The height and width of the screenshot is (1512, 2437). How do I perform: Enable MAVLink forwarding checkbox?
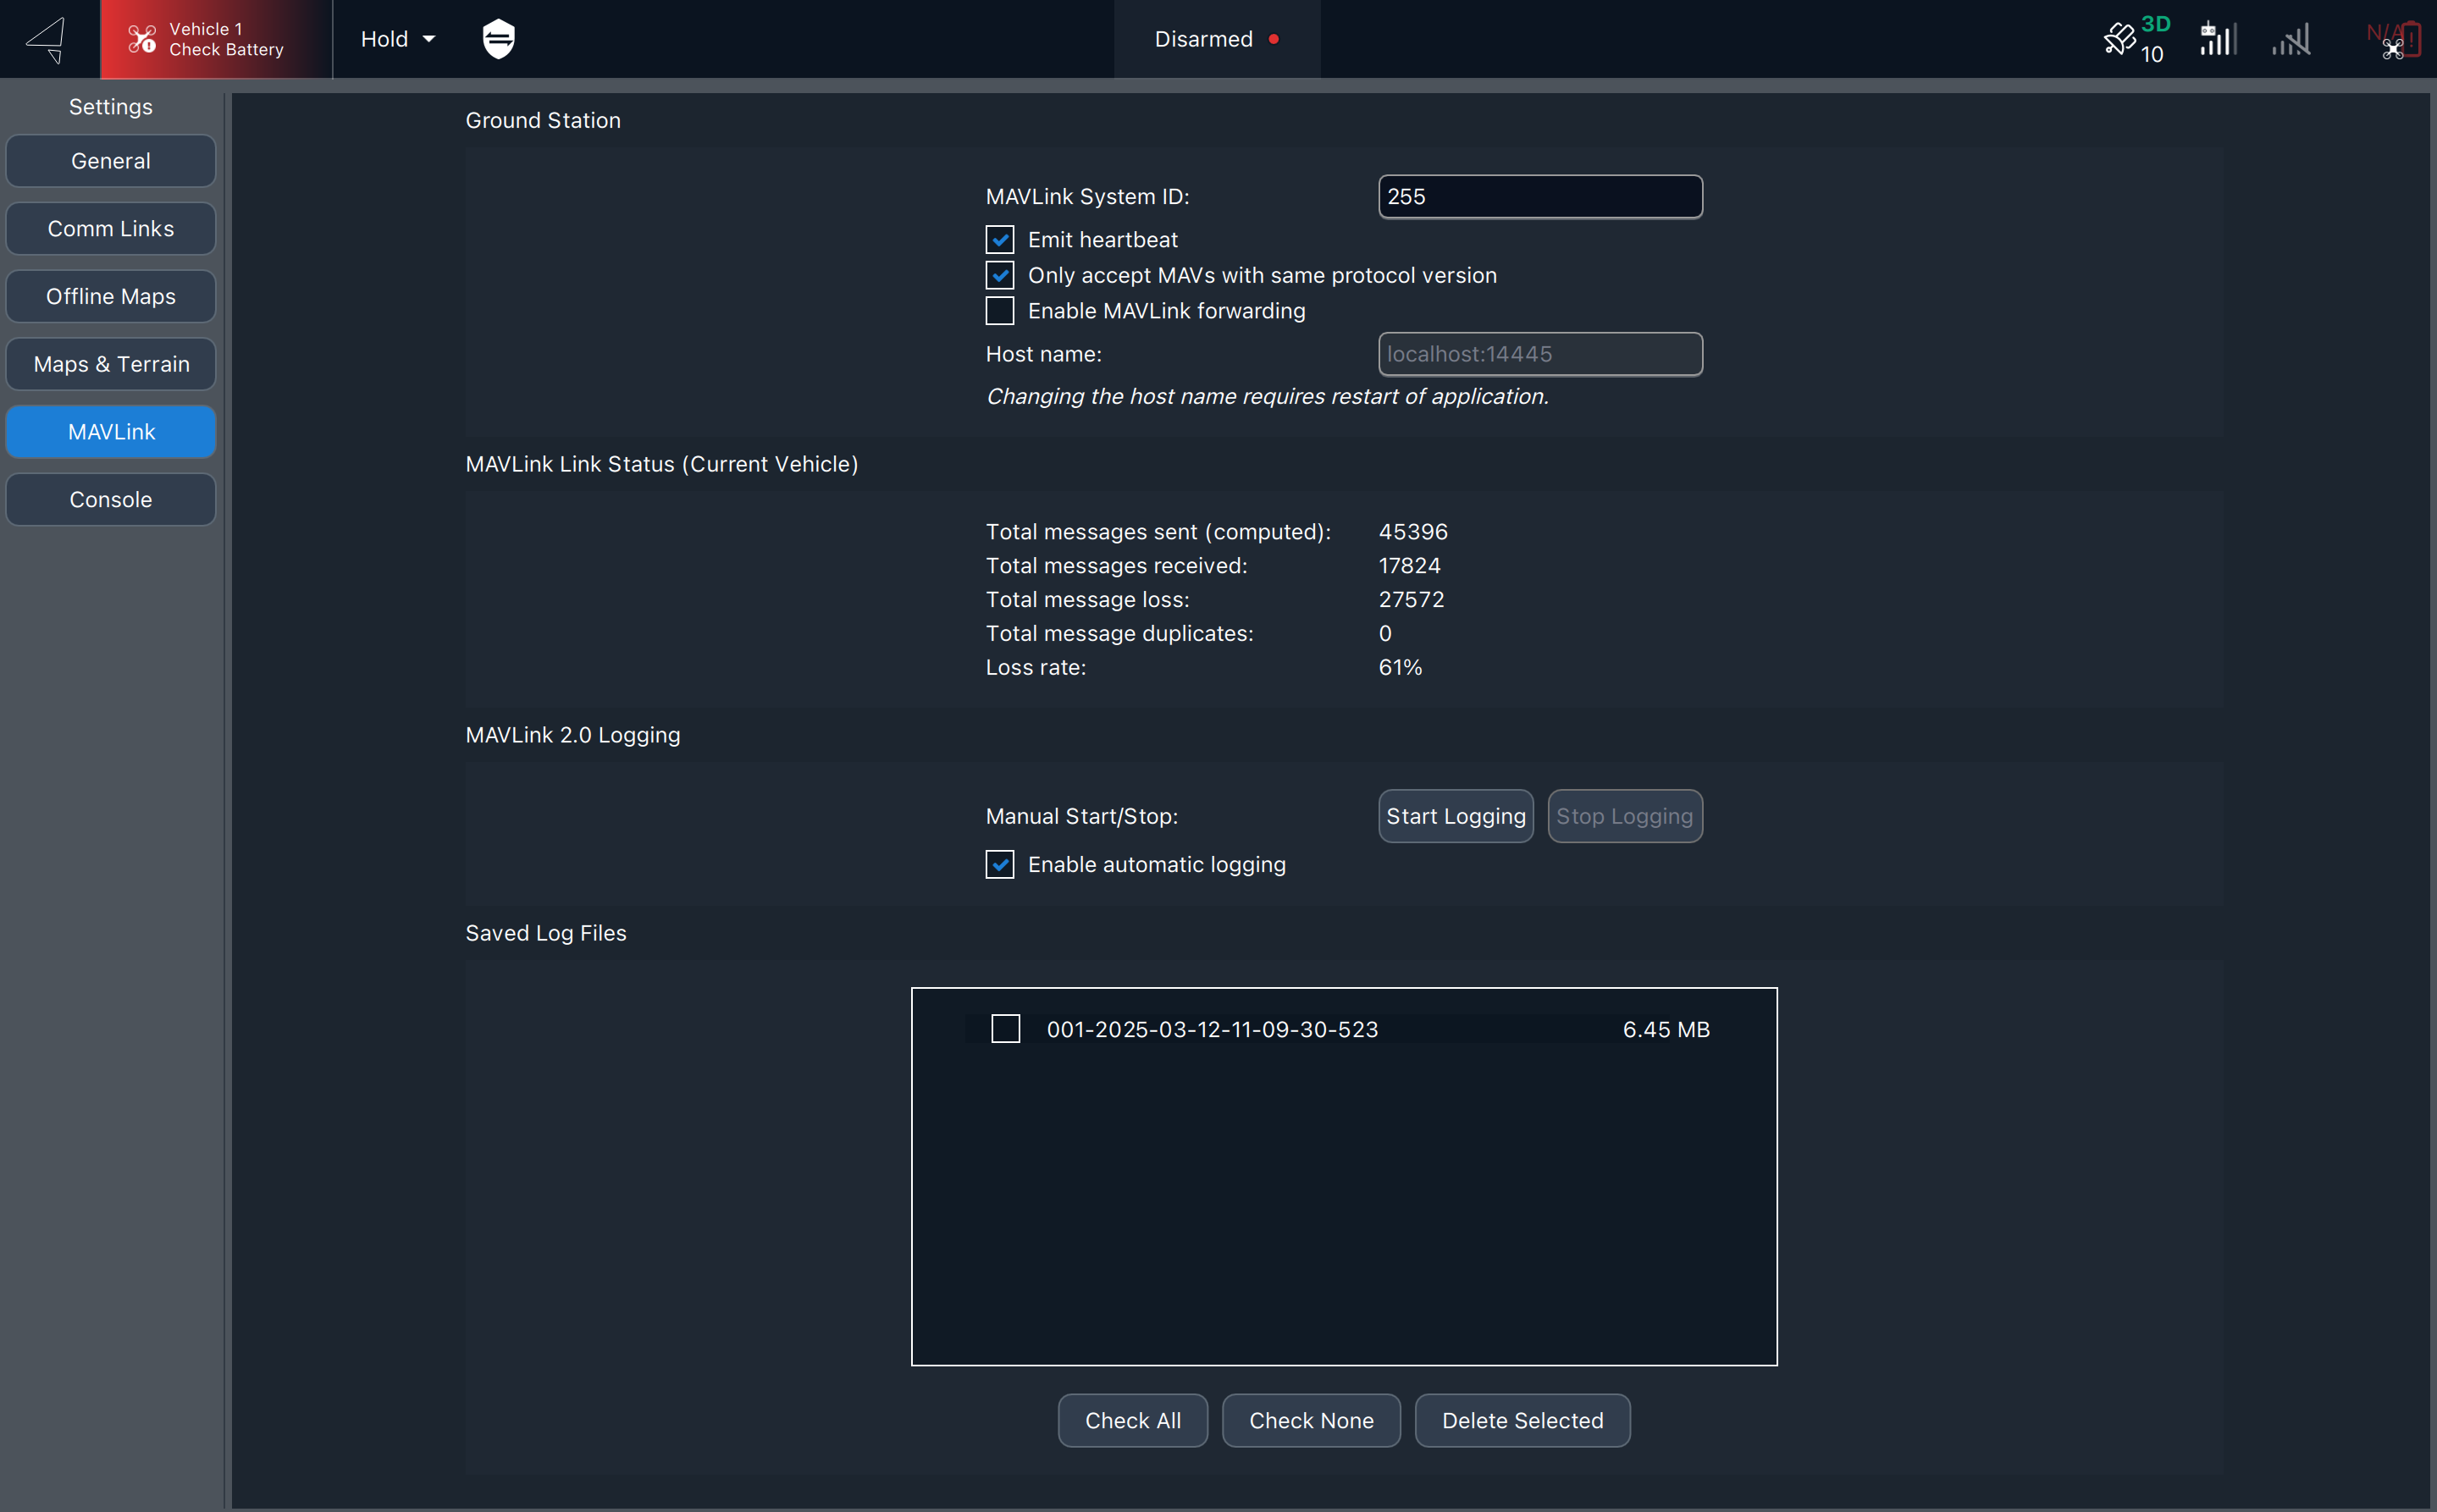point(999,311)
